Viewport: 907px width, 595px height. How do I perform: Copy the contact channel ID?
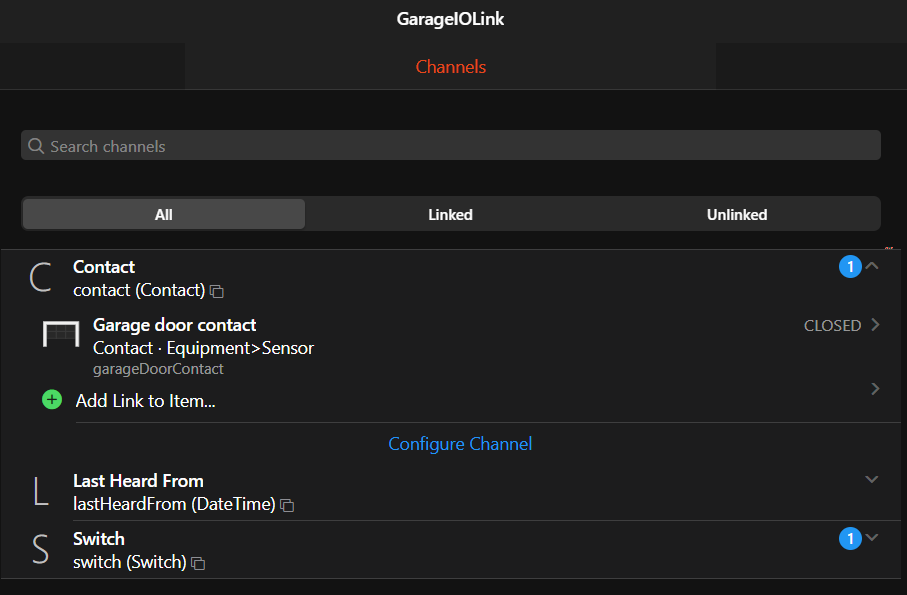coord(217,291)
